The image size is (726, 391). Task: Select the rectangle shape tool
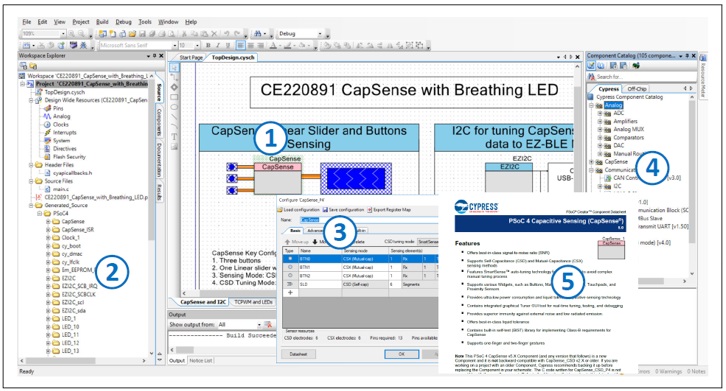pos(174,97)
